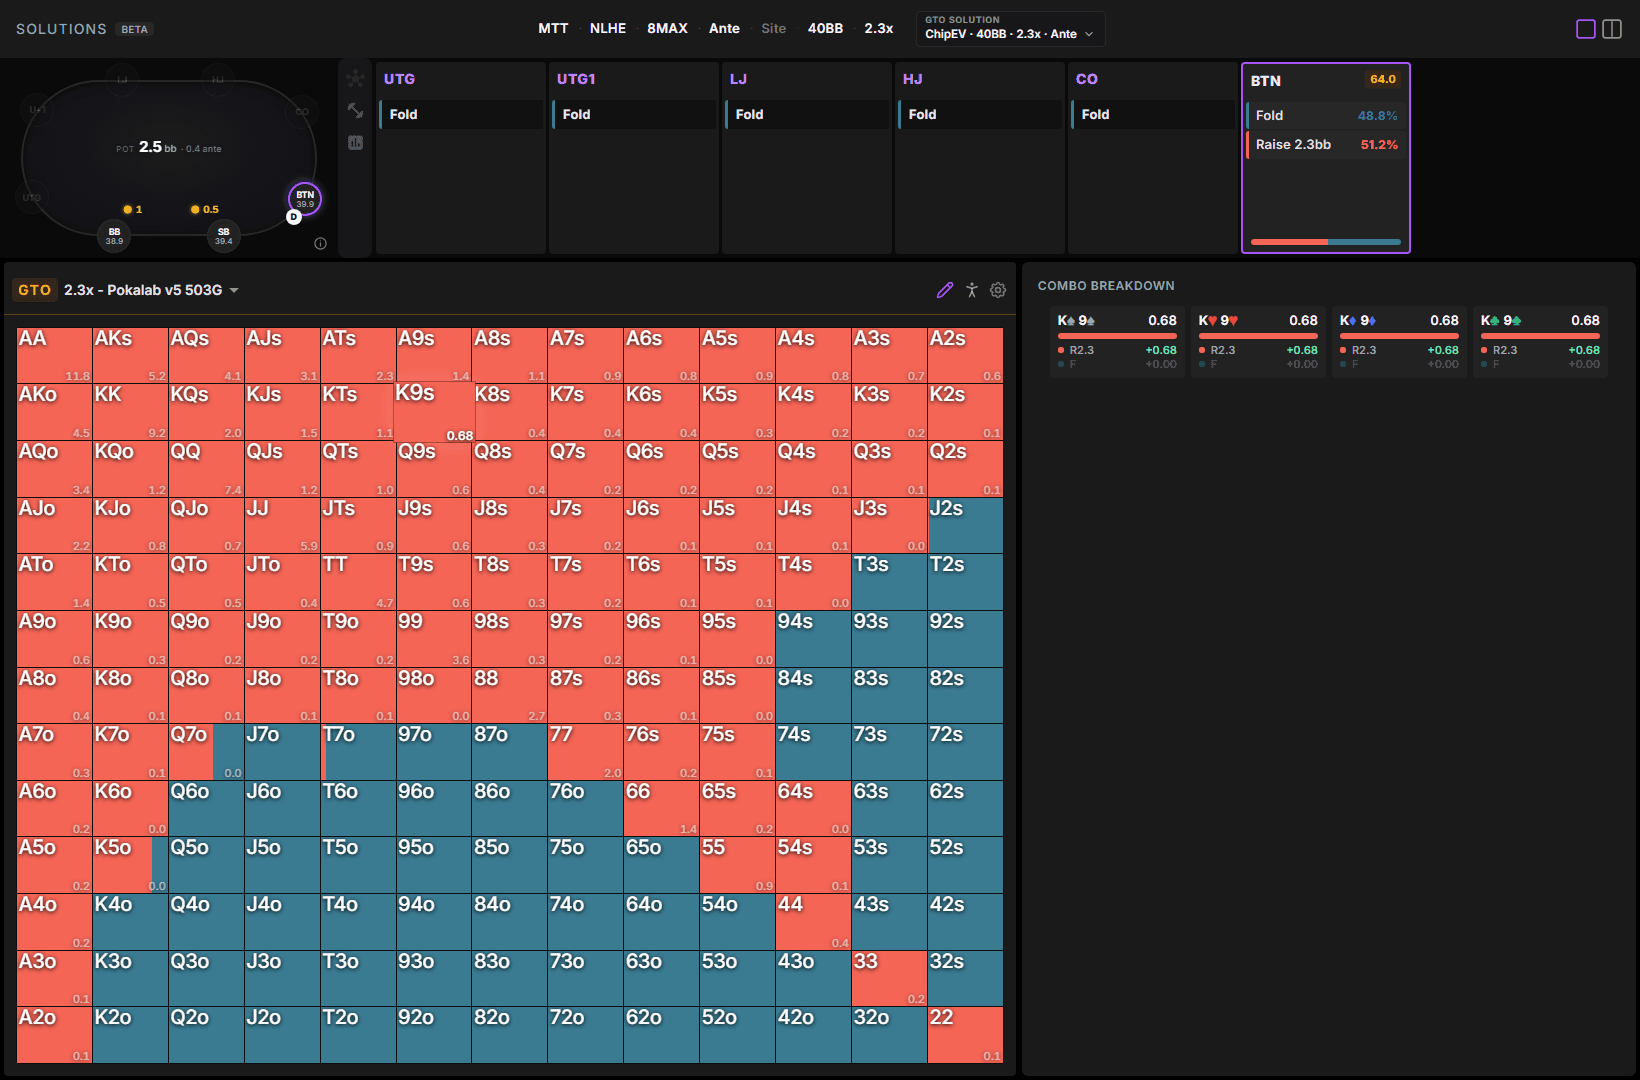This screenshot has height=1080, width=1640.
Task: Click the info icon by poker table
Action: 320,243
